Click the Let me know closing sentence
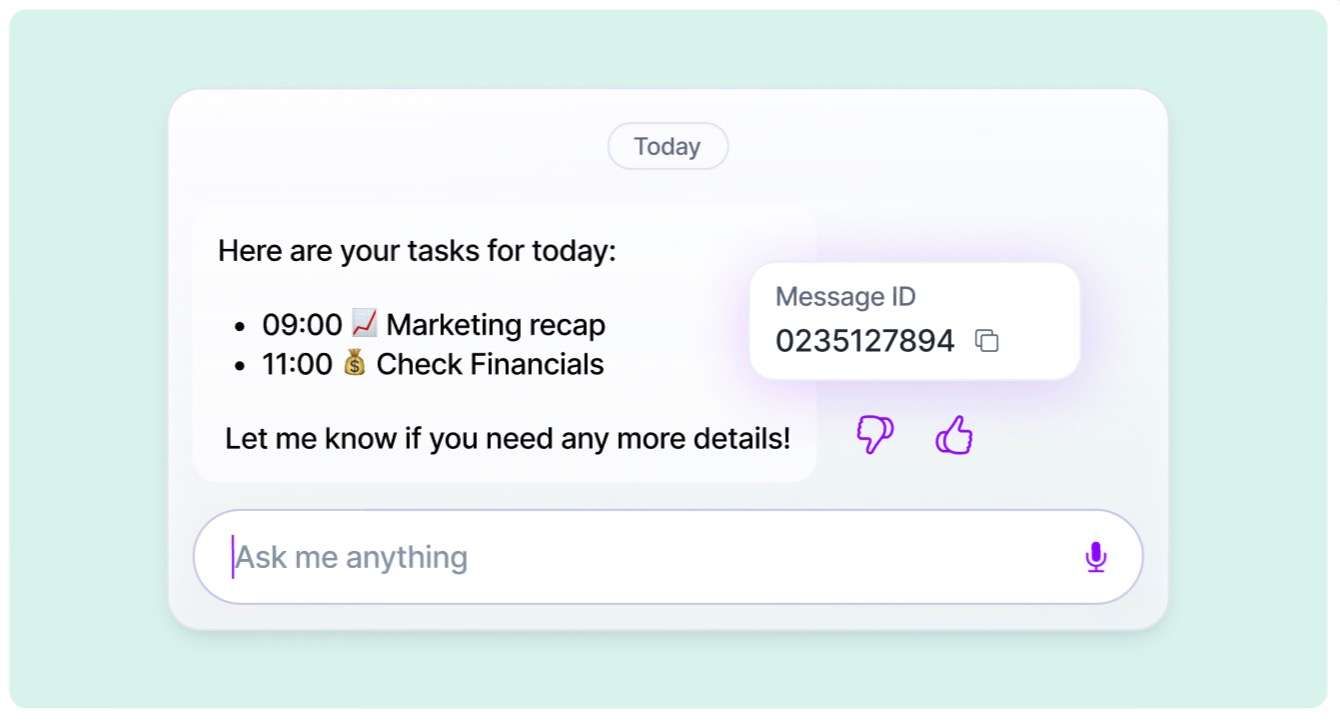The height and width of the screenshot is (728, 1340). coord(508,438)
